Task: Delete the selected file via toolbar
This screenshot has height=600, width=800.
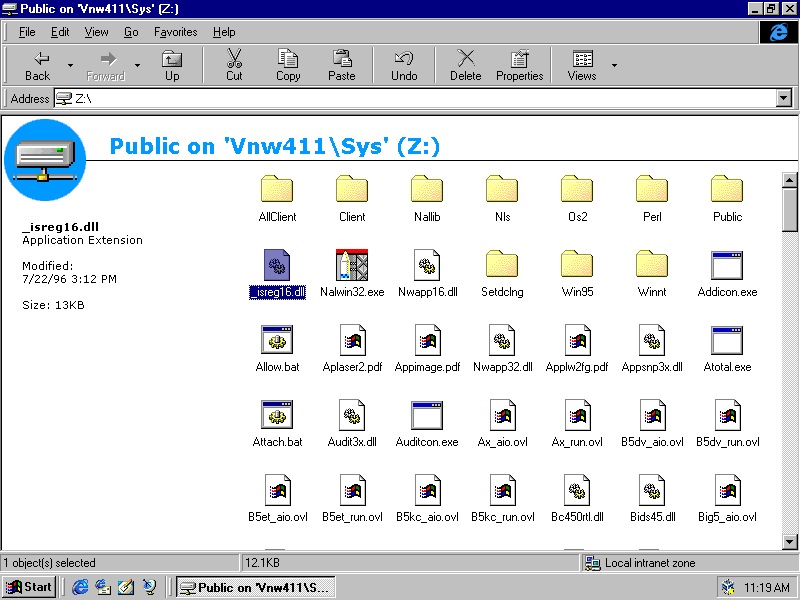Action: (x=465, y=66)
